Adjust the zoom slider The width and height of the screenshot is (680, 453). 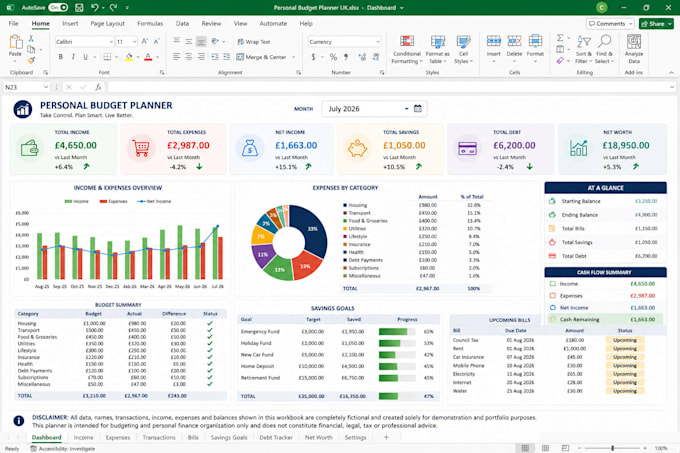[x=612, y=448]
